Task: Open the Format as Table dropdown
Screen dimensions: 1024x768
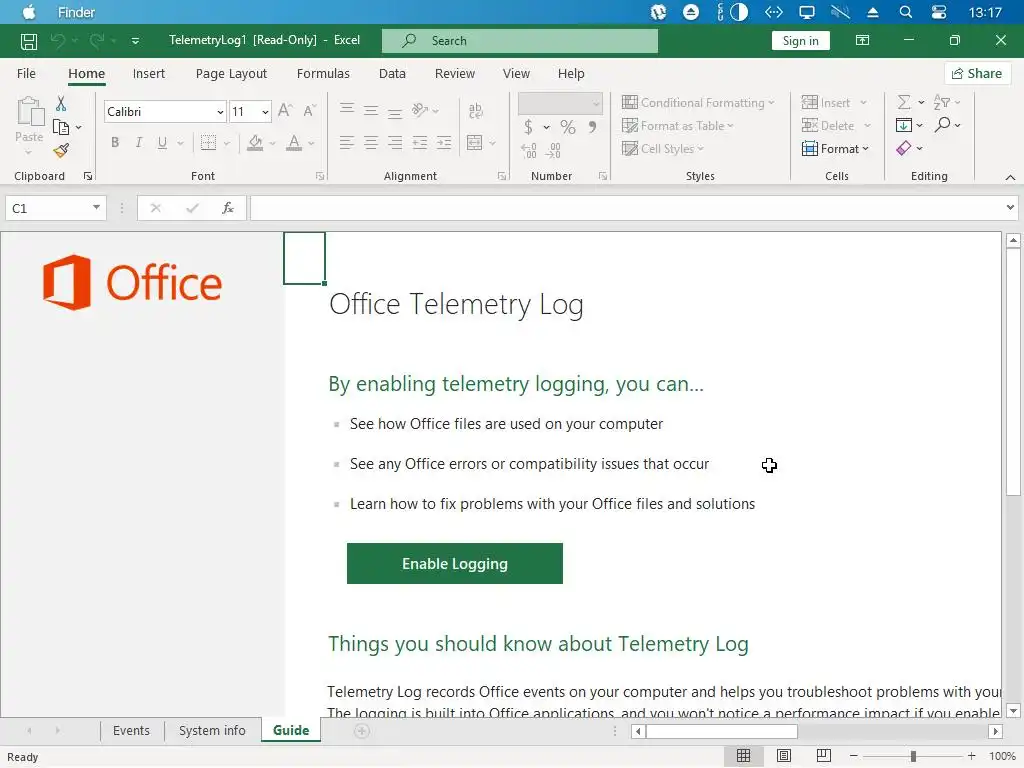Action: tap(678, 125)
